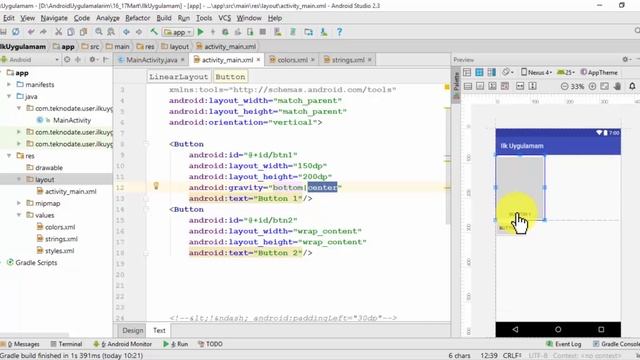
Task: Zoom out the preview with minus icon
Action: tap(564, 86)
